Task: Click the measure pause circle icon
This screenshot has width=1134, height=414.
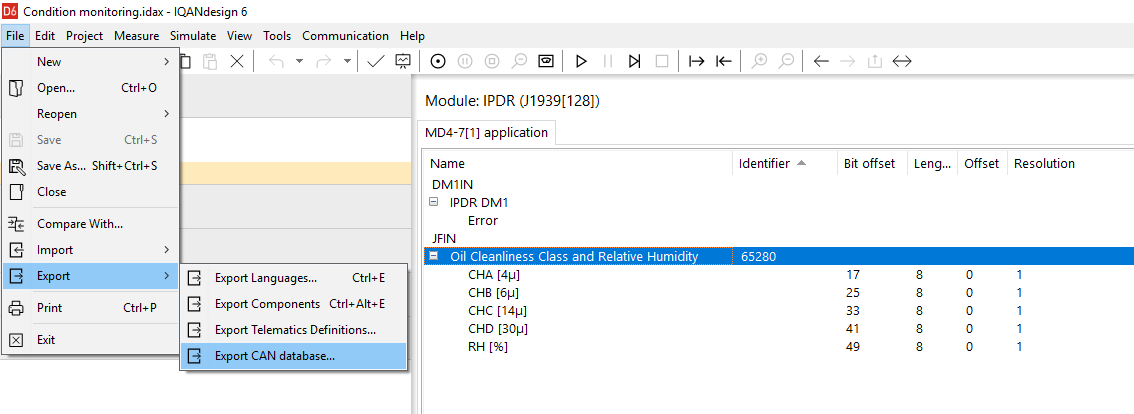Action: (465, 62)
